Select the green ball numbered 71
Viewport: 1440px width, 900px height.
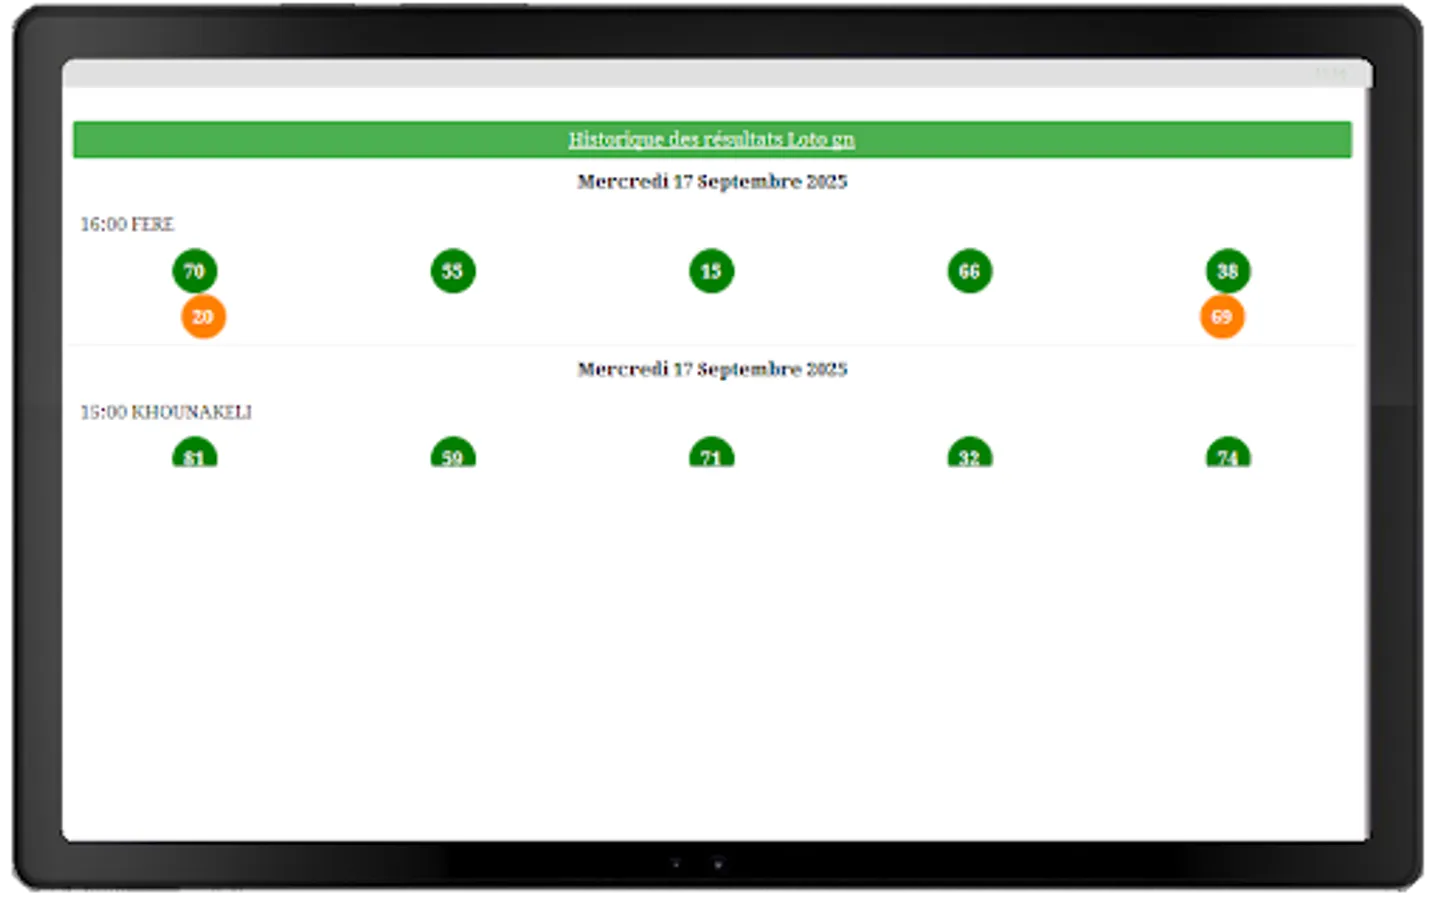[x=711, y=453]
